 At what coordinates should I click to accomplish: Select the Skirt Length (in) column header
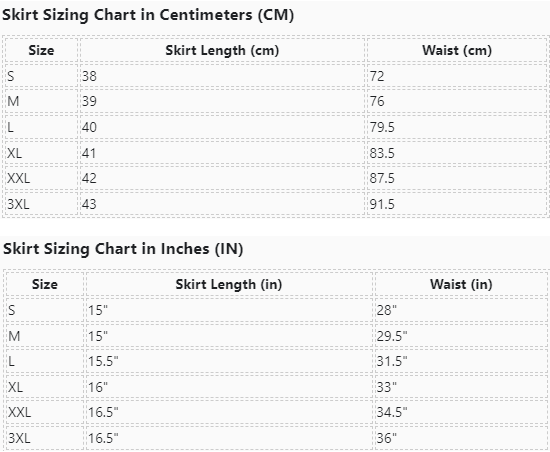point(229,284)
